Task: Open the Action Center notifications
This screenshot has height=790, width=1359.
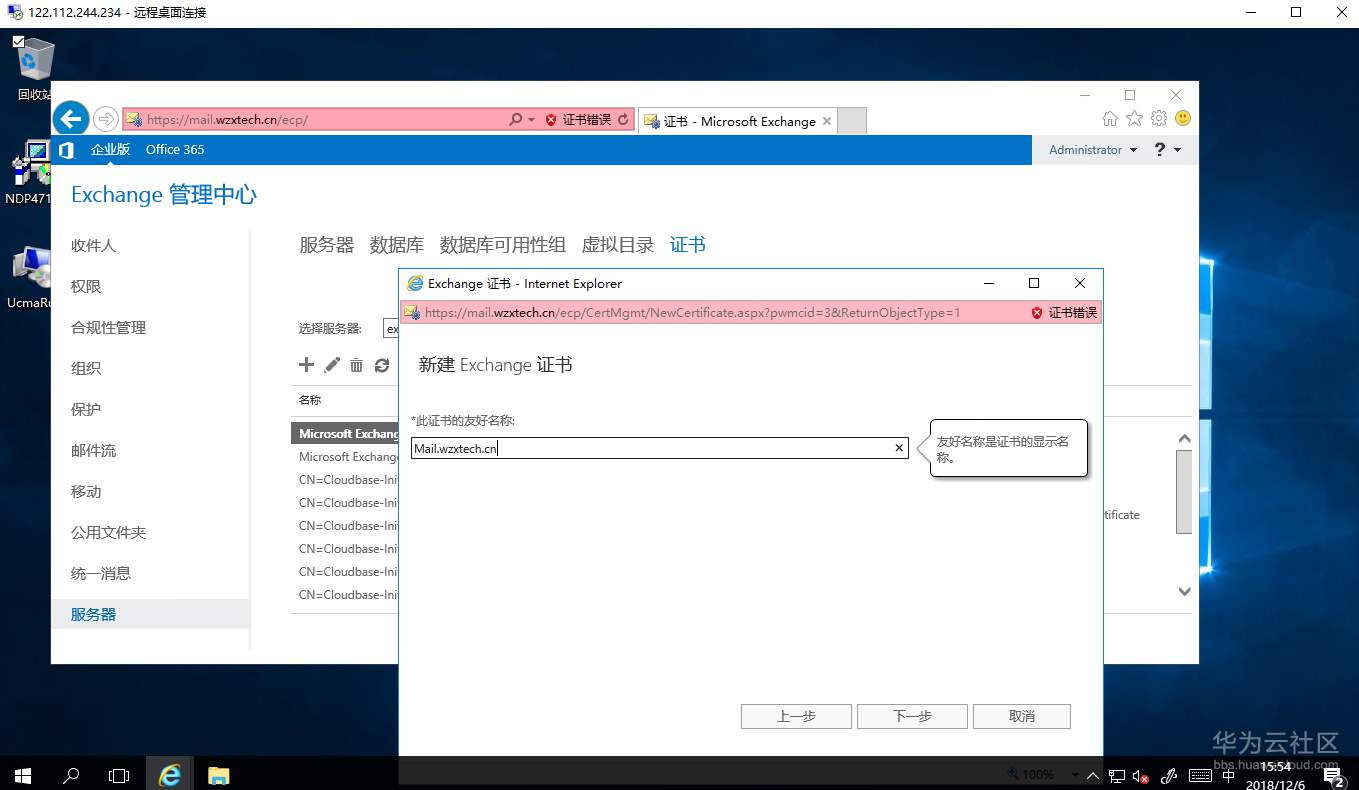Action: tap(1331, 773)
